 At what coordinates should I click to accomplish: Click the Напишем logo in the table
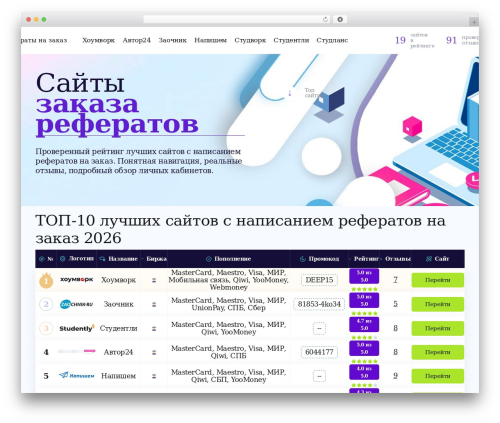coord(76,375)
